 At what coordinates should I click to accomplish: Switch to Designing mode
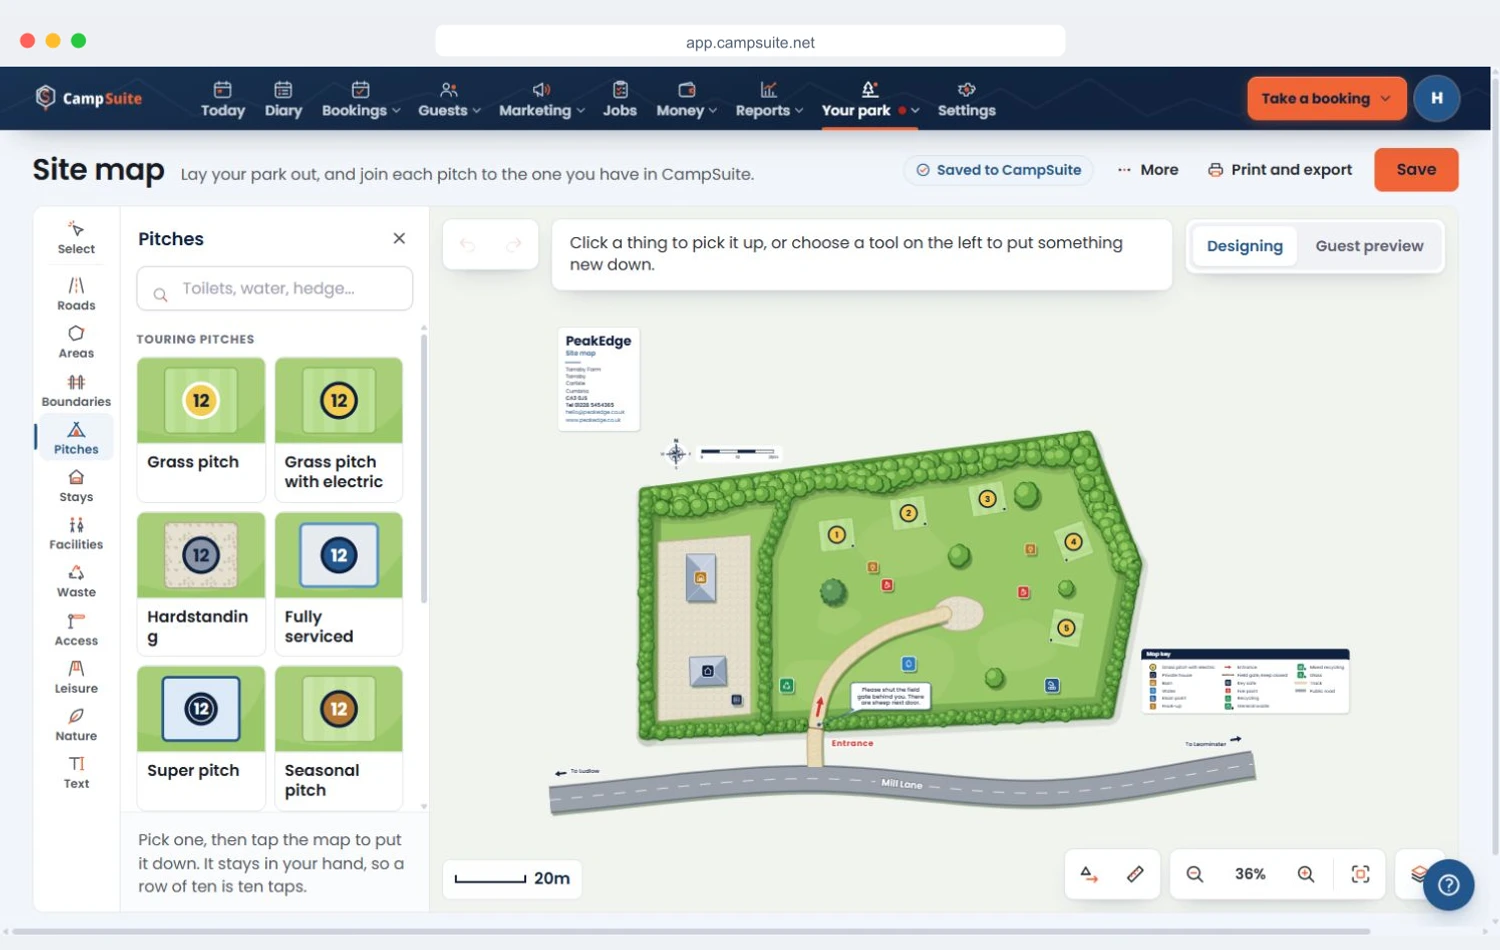pyautogui.click(x=1244, y=246)
